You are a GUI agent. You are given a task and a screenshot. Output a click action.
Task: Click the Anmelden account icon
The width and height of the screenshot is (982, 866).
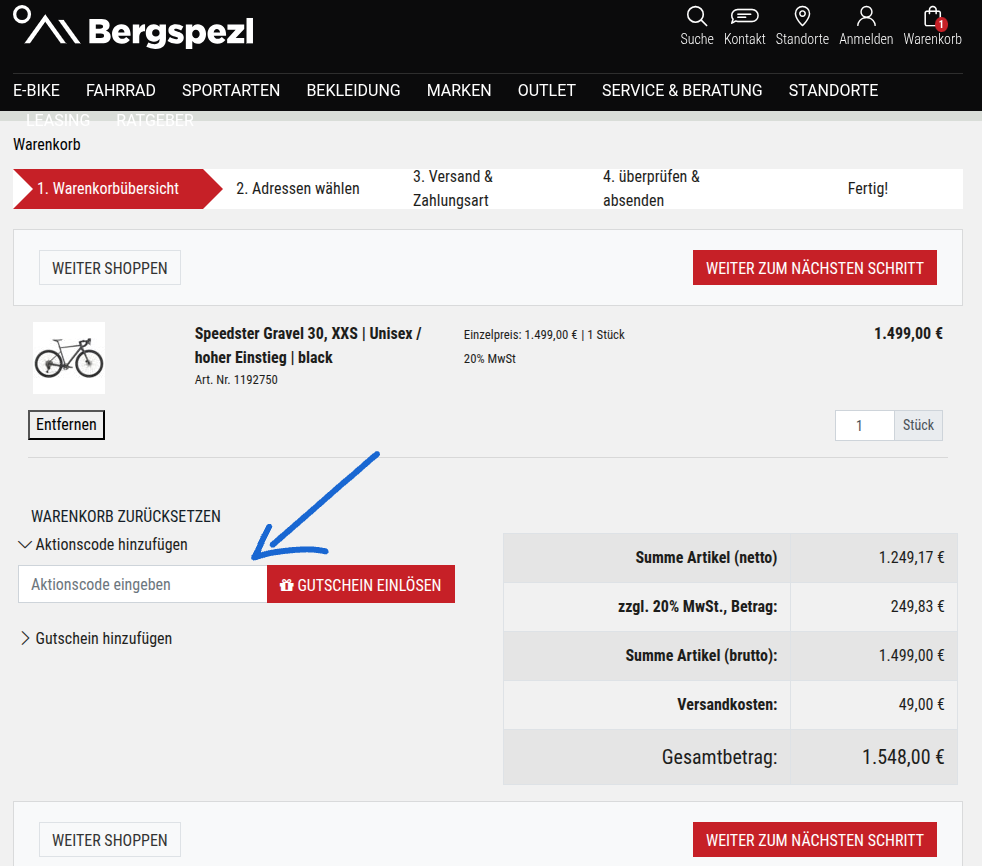click(x=866, y=18)
